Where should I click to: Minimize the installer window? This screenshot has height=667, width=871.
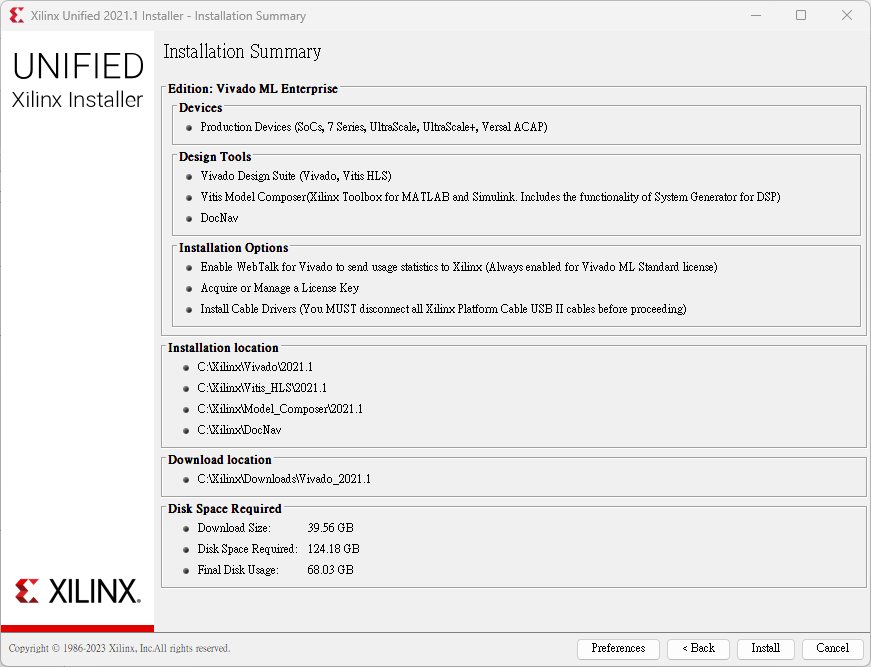[755, 16]
